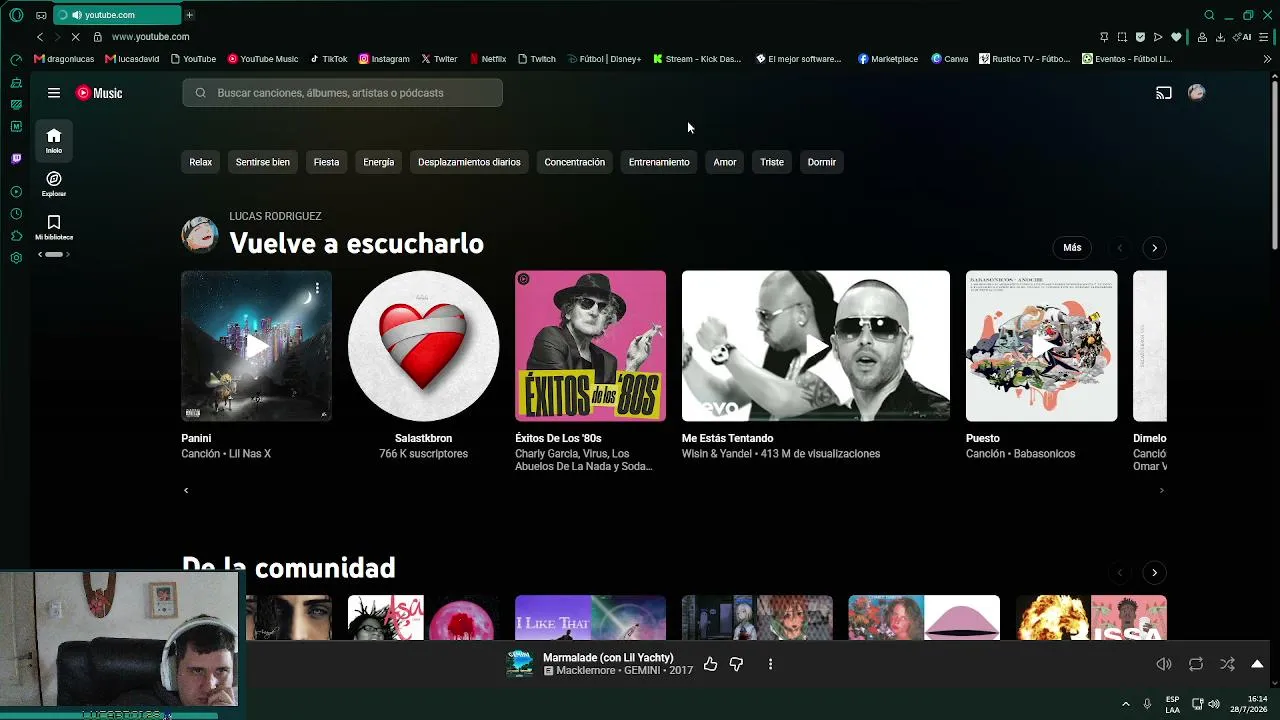1280x720 pixels.
Task: Toggle the player volume speaker icon
Action: tap(1164, 664)
